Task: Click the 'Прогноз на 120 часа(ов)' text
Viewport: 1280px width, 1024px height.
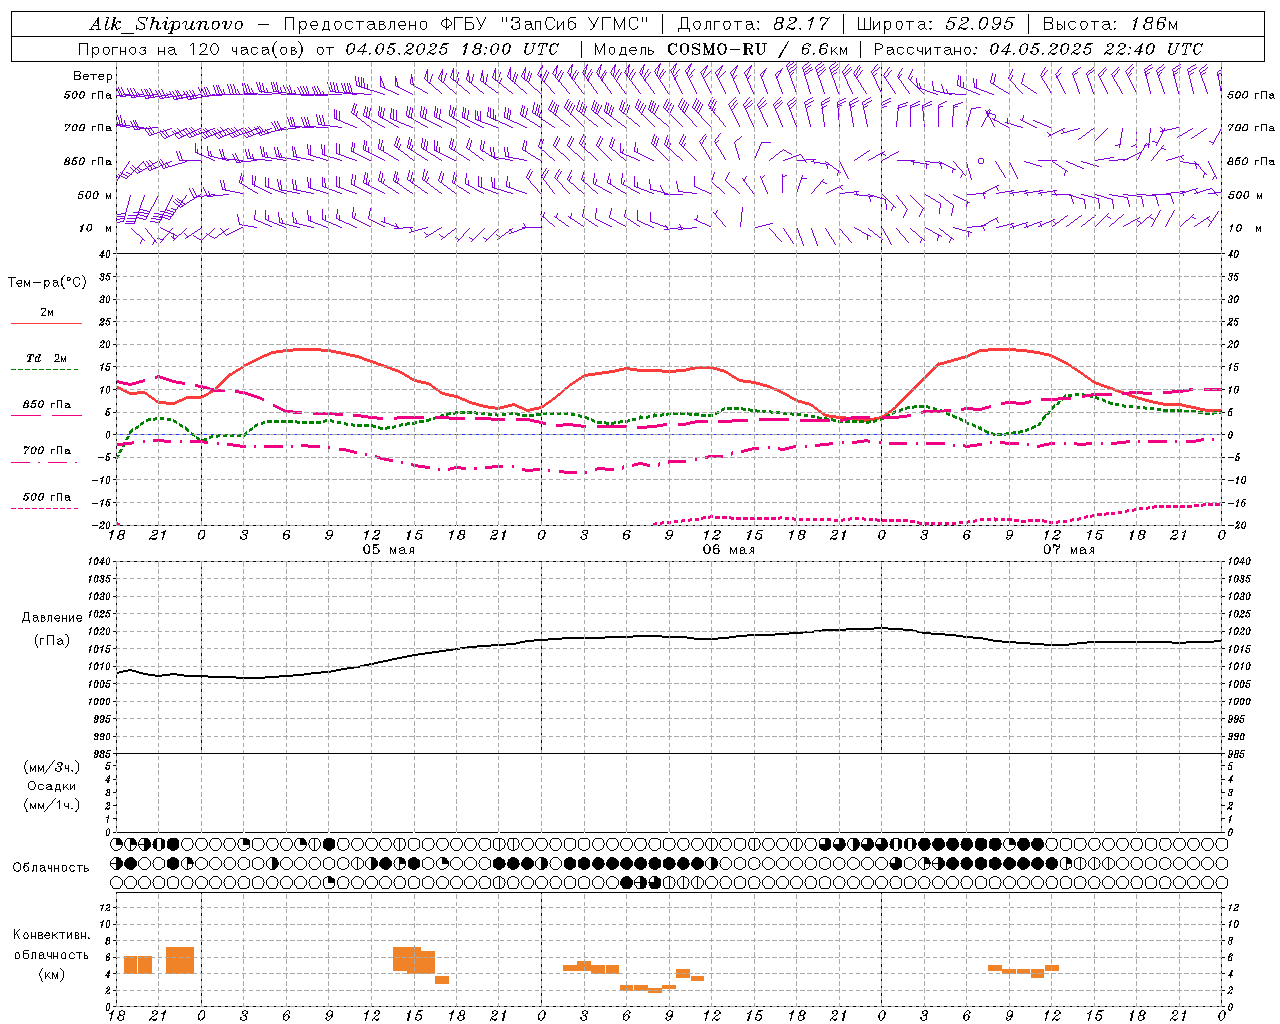Action: coord(193,49)
